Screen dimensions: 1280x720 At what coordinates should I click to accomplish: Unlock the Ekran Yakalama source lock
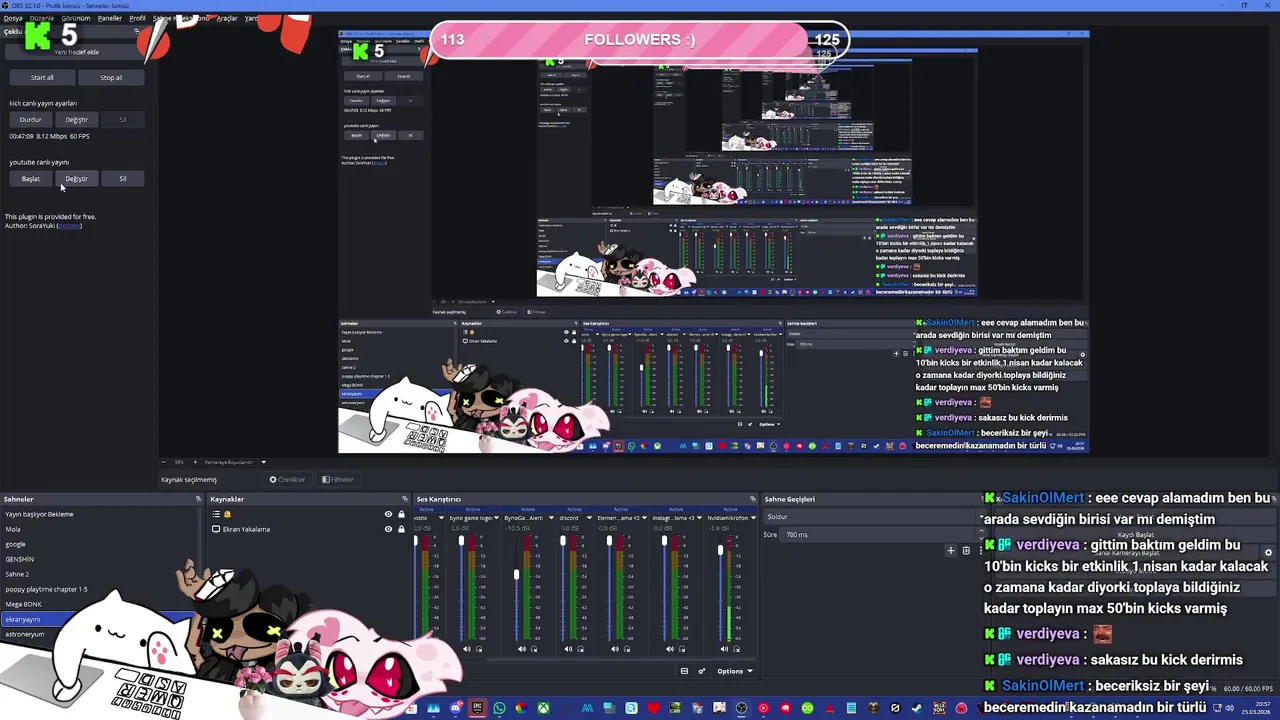coord(401,529)
